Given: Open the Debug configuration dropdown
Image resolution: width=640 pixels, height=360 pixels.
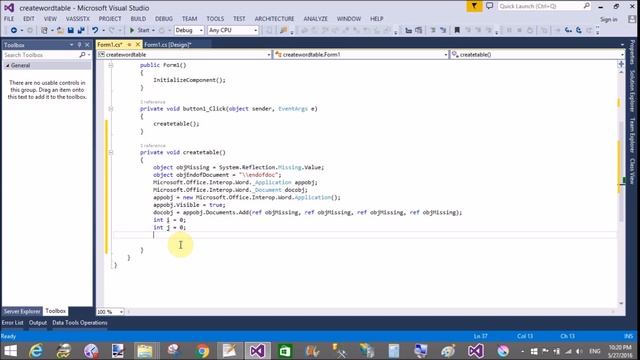Looking at the screenshot, I should point(189,30).
